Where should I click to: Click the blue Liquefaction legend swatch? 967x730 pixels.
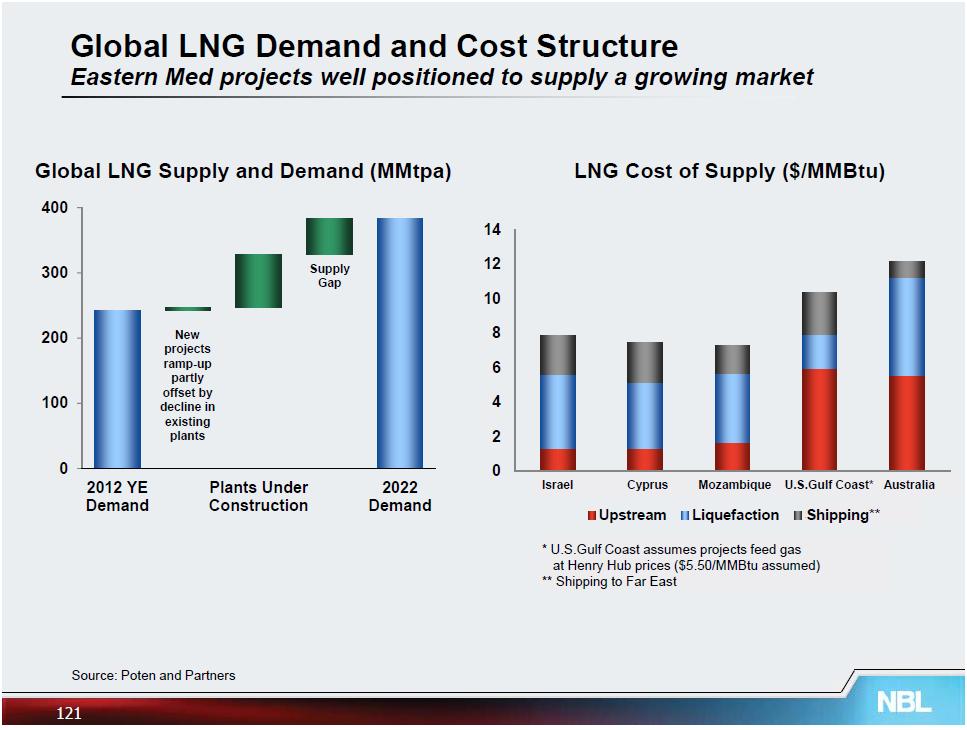(685, 516)
